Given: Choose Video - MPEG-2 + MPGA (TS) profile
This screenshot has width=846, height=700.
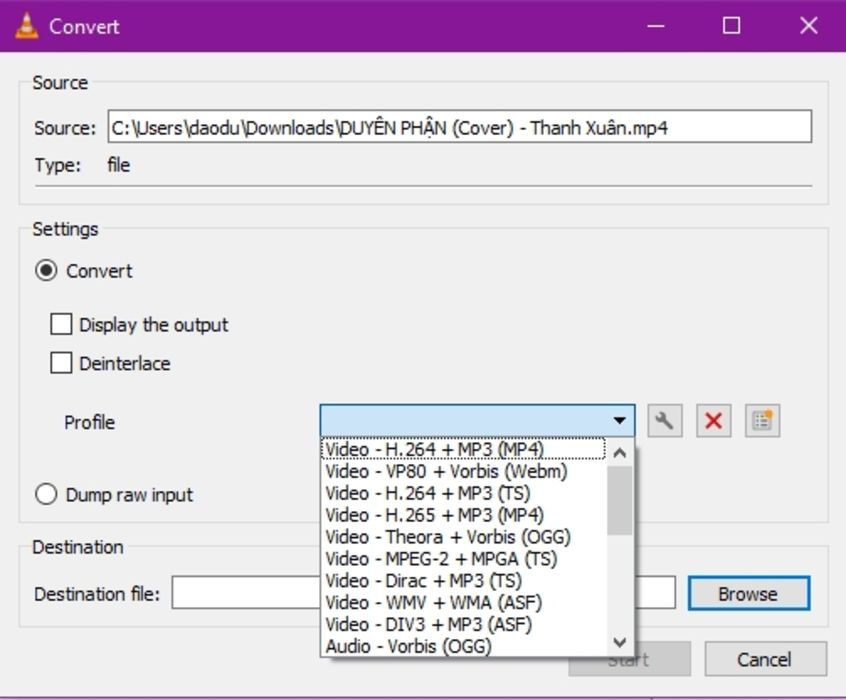Looking at the screenshot, I should 463,559.
